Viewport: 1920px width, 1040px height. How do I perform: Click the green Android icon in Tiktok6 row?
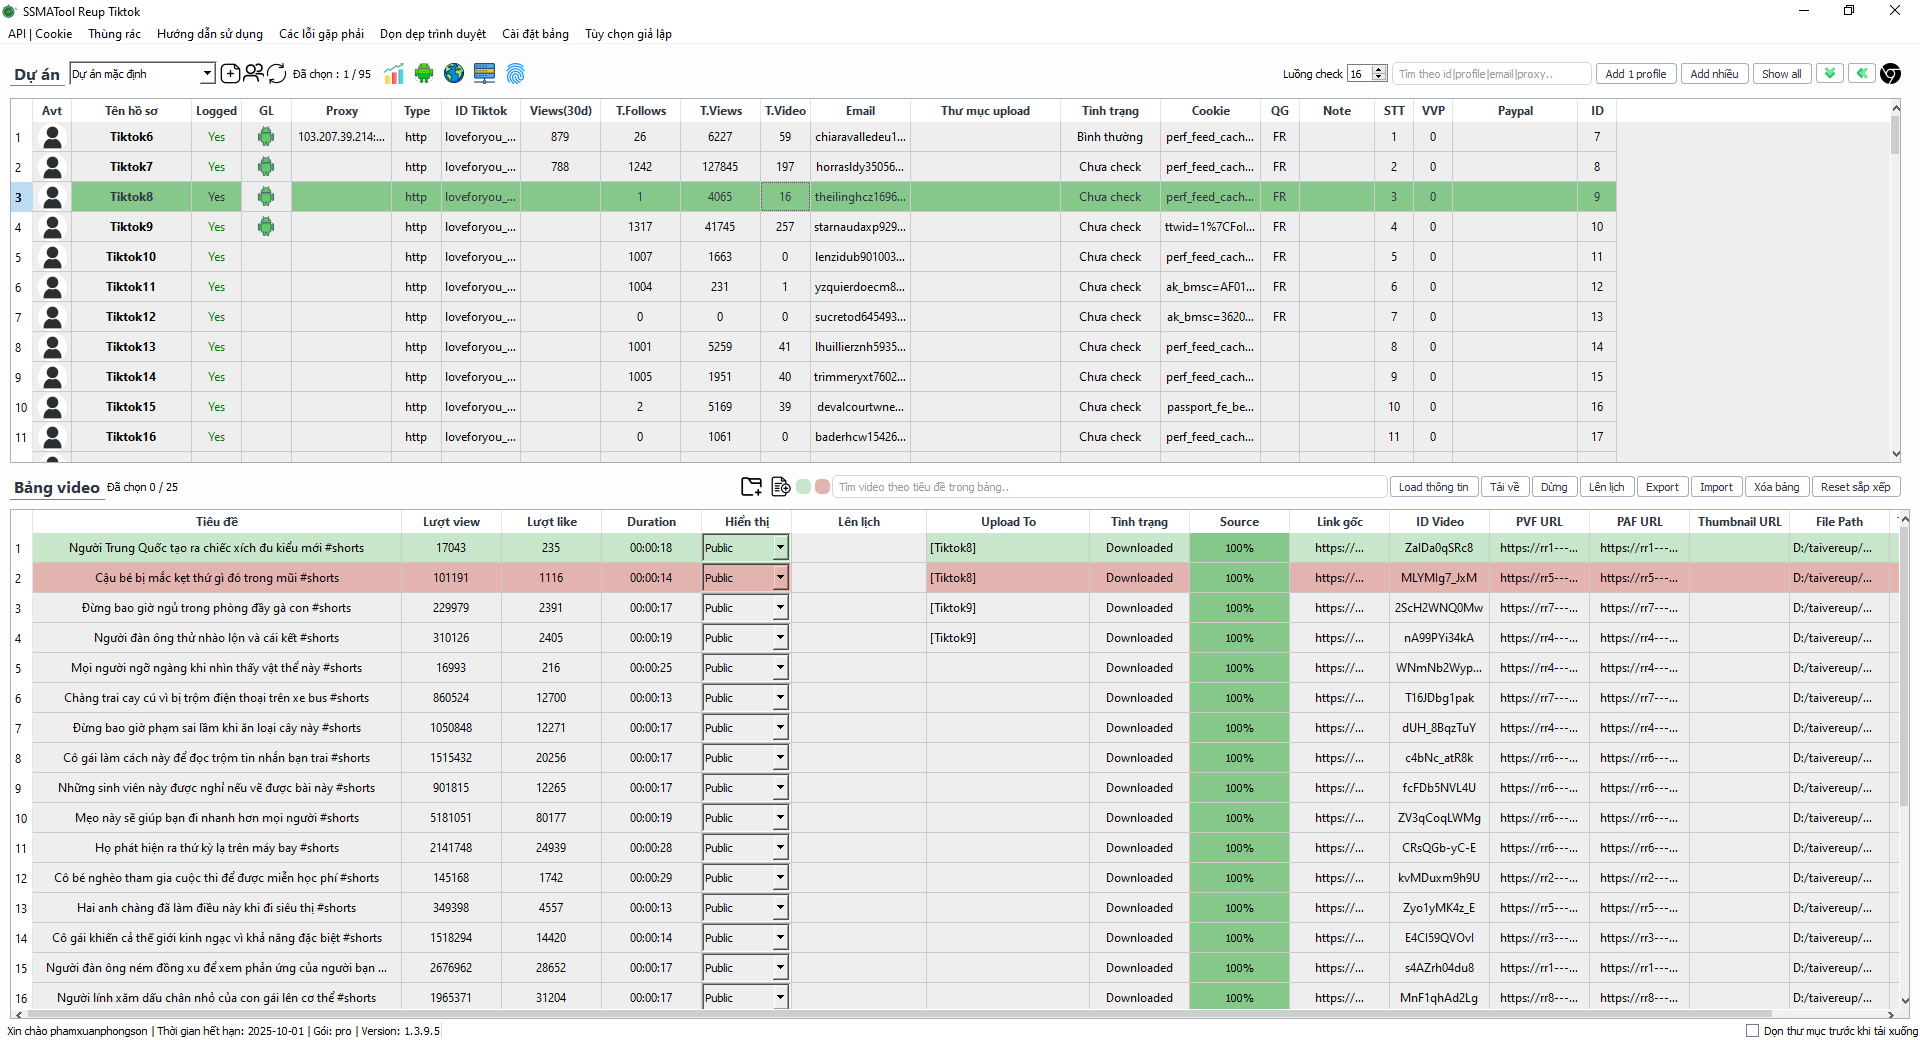[x=266, y=137]
